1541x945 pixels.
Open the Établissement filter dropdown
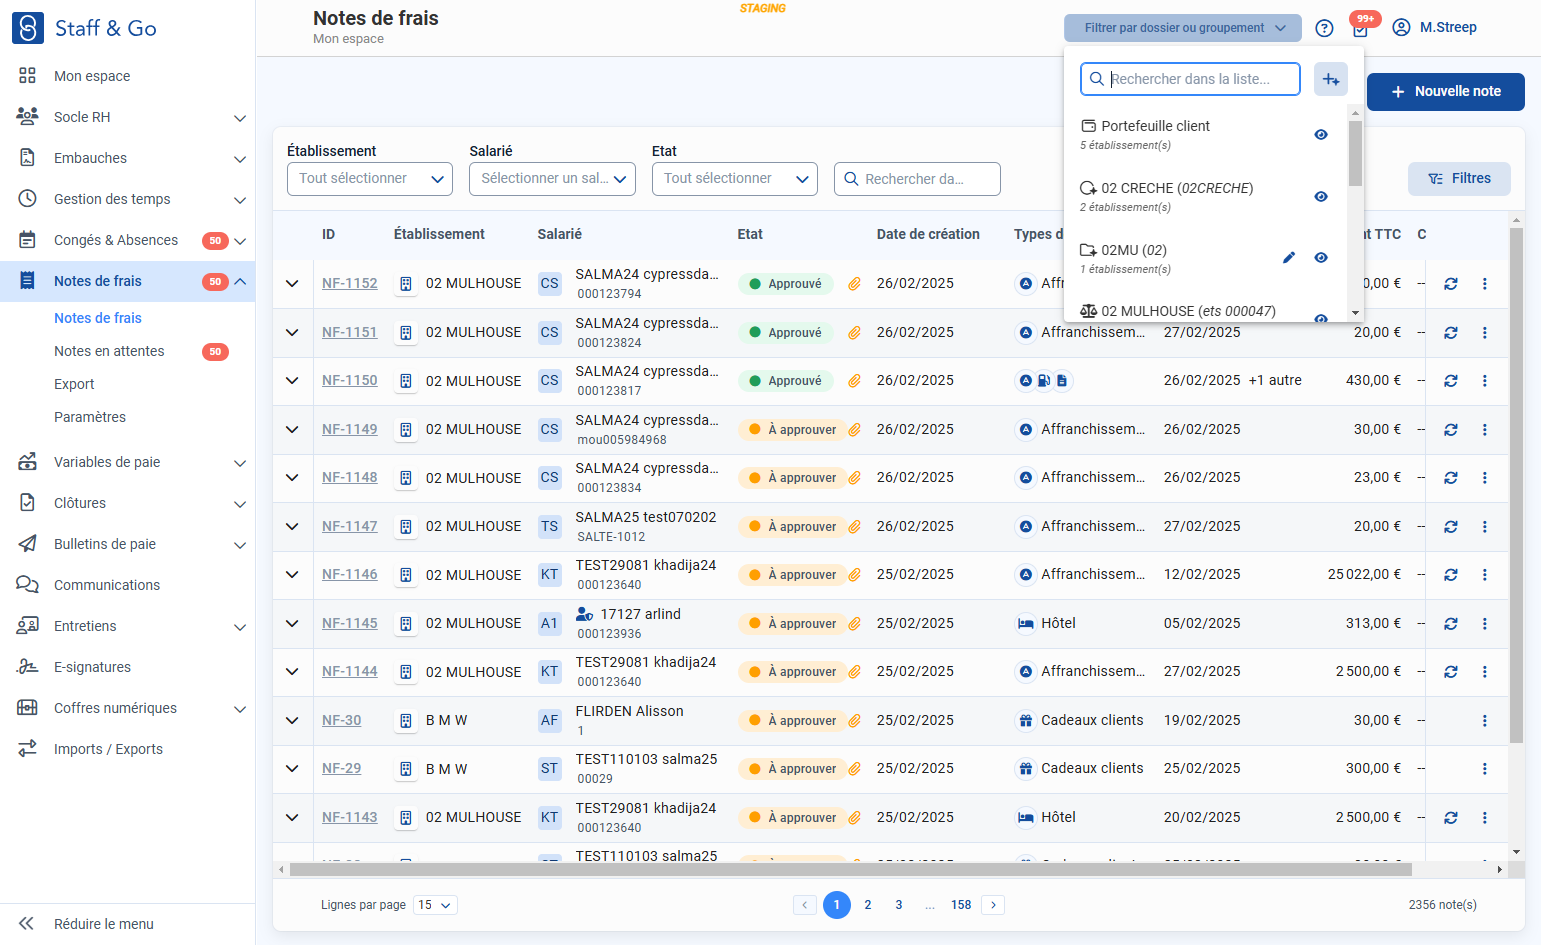(370, 179)
